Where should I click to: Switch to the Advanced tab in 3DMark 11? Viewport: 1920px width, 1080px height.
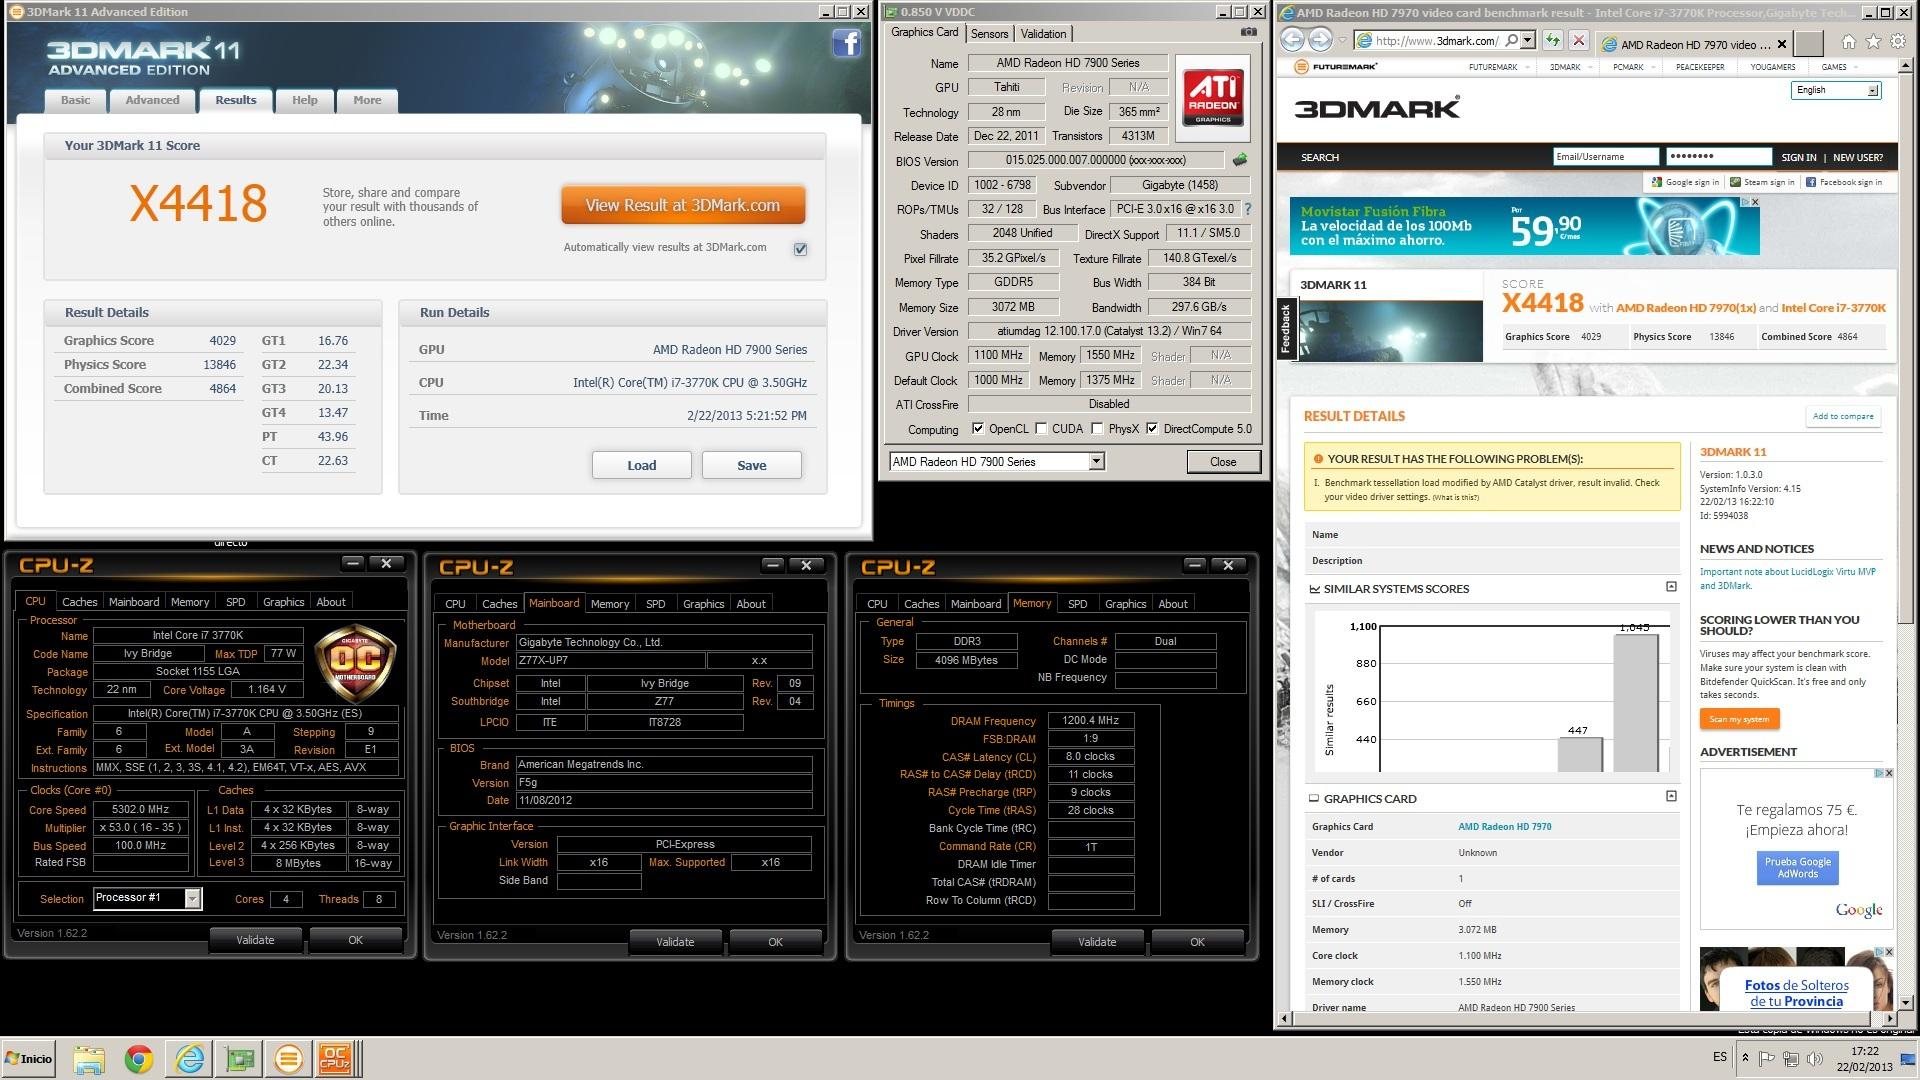point(152,100)
